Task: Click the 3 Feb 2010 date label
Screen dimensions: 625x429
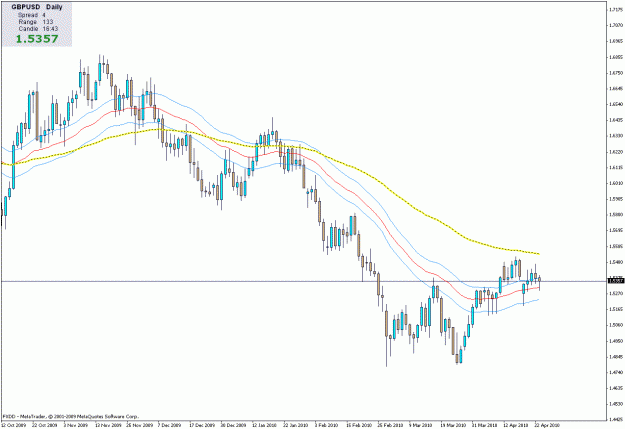Action: (x=327, y=425)
